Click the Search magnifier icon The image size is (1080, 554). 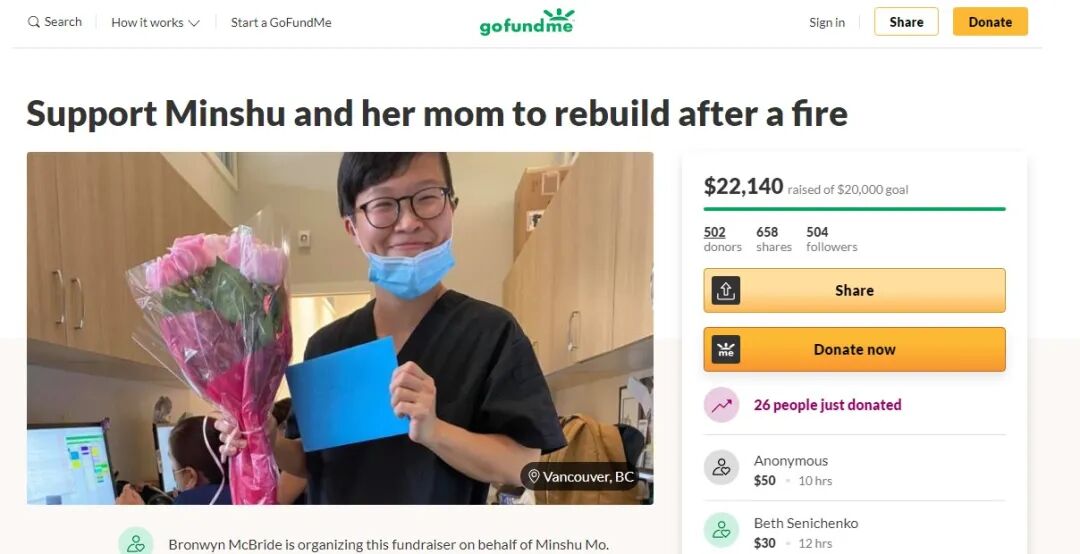[33, 22]
